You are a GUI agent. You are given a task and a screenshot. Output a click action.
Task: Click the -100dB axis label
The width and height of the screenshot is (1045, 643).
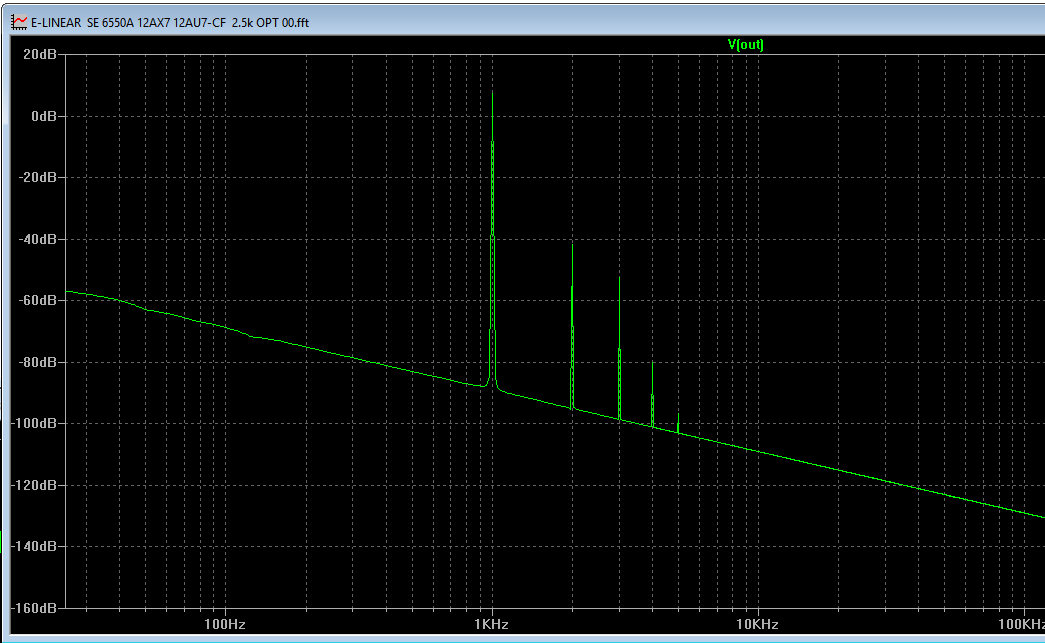[x=35, y=424]
